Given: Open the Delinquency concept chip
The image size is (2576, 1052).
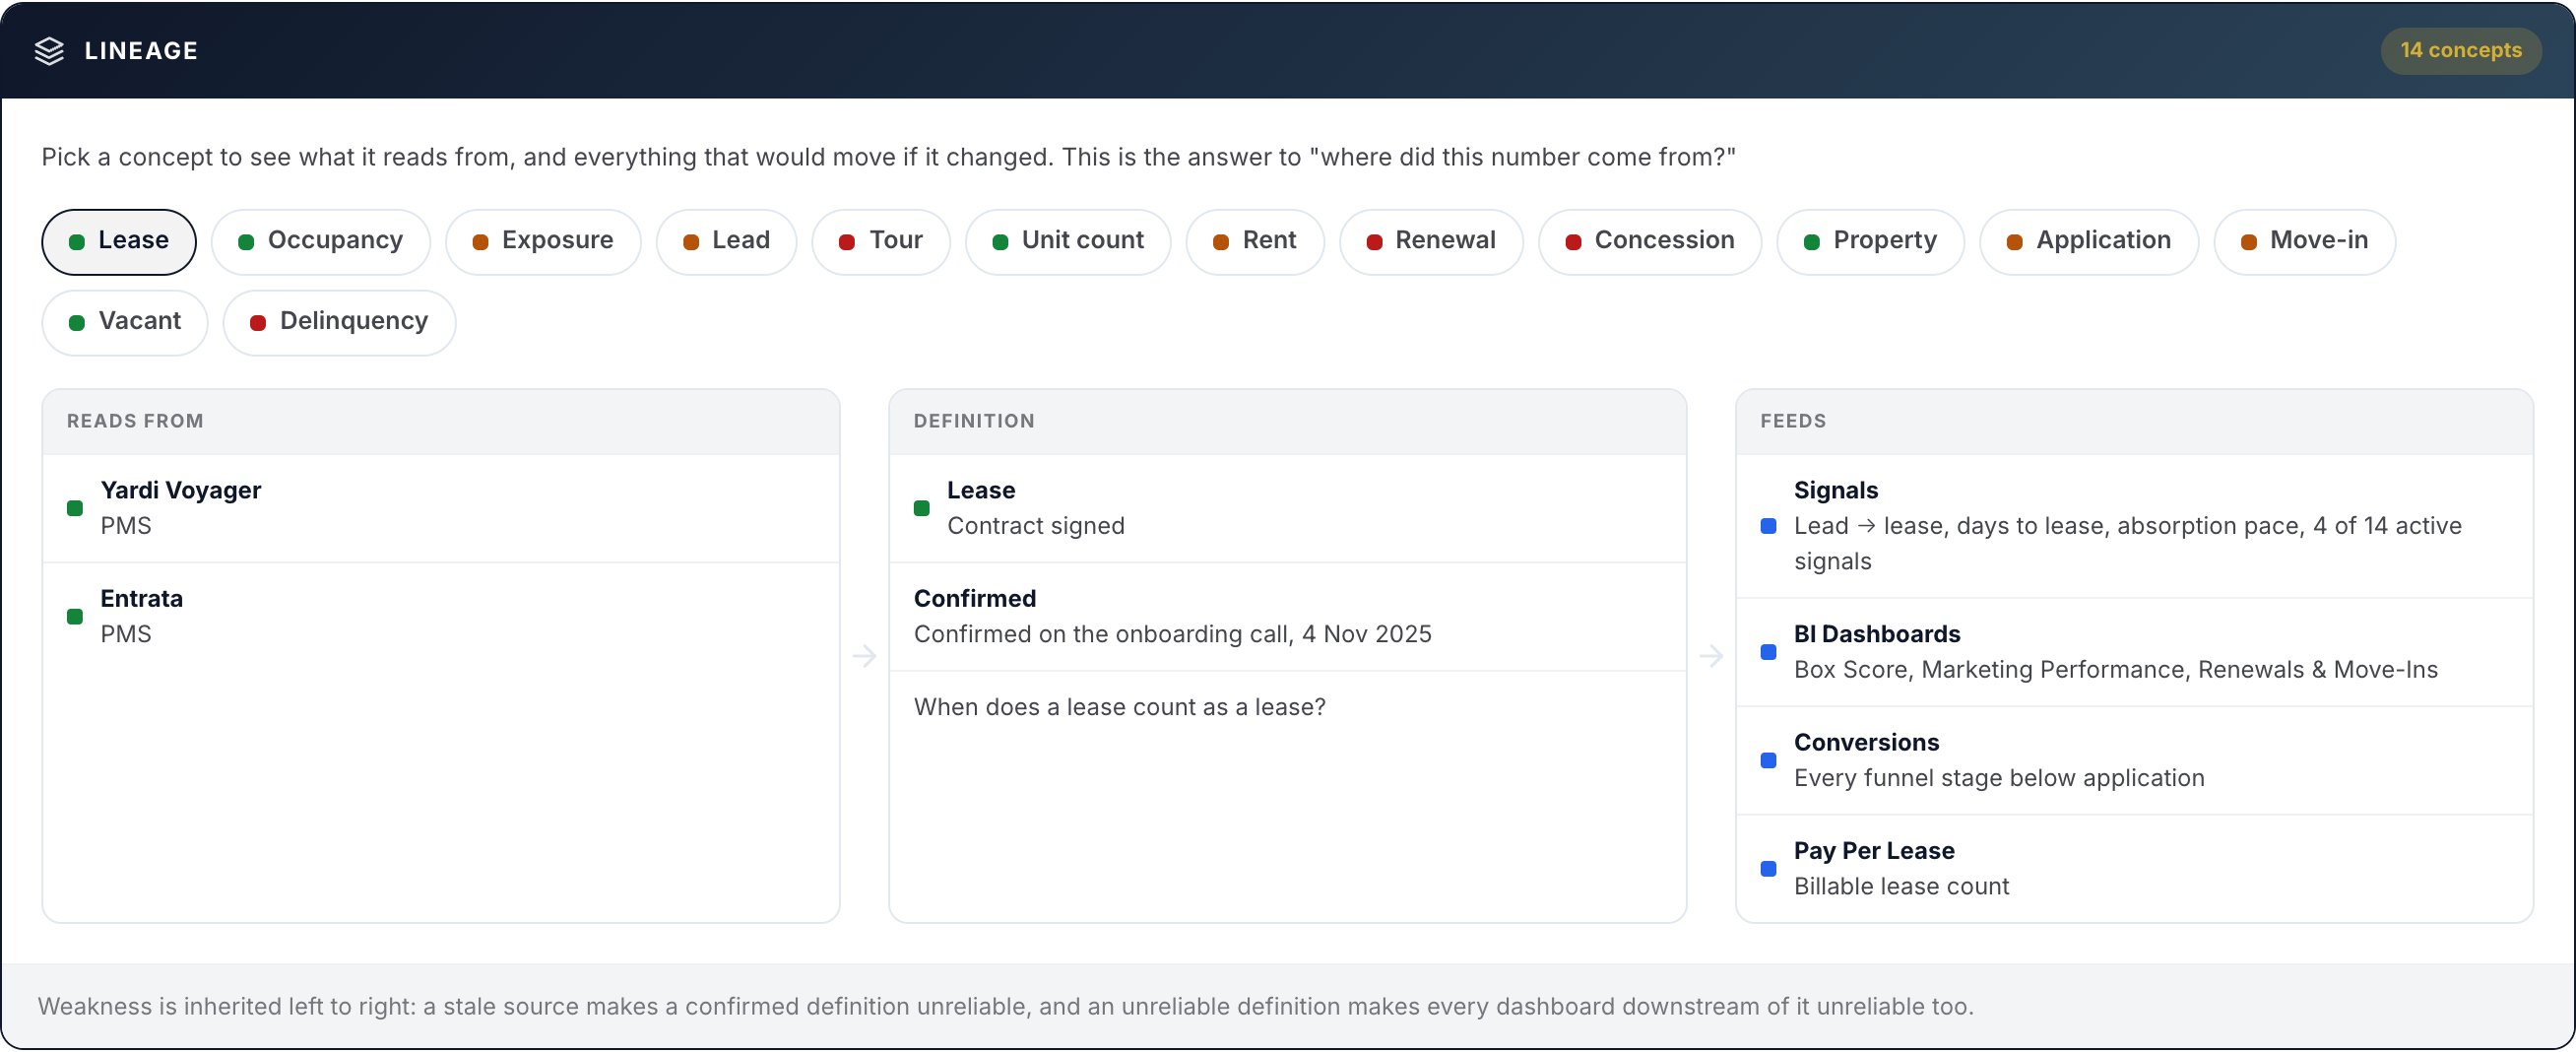Looking at the screenshot, I should pos(340,322).
